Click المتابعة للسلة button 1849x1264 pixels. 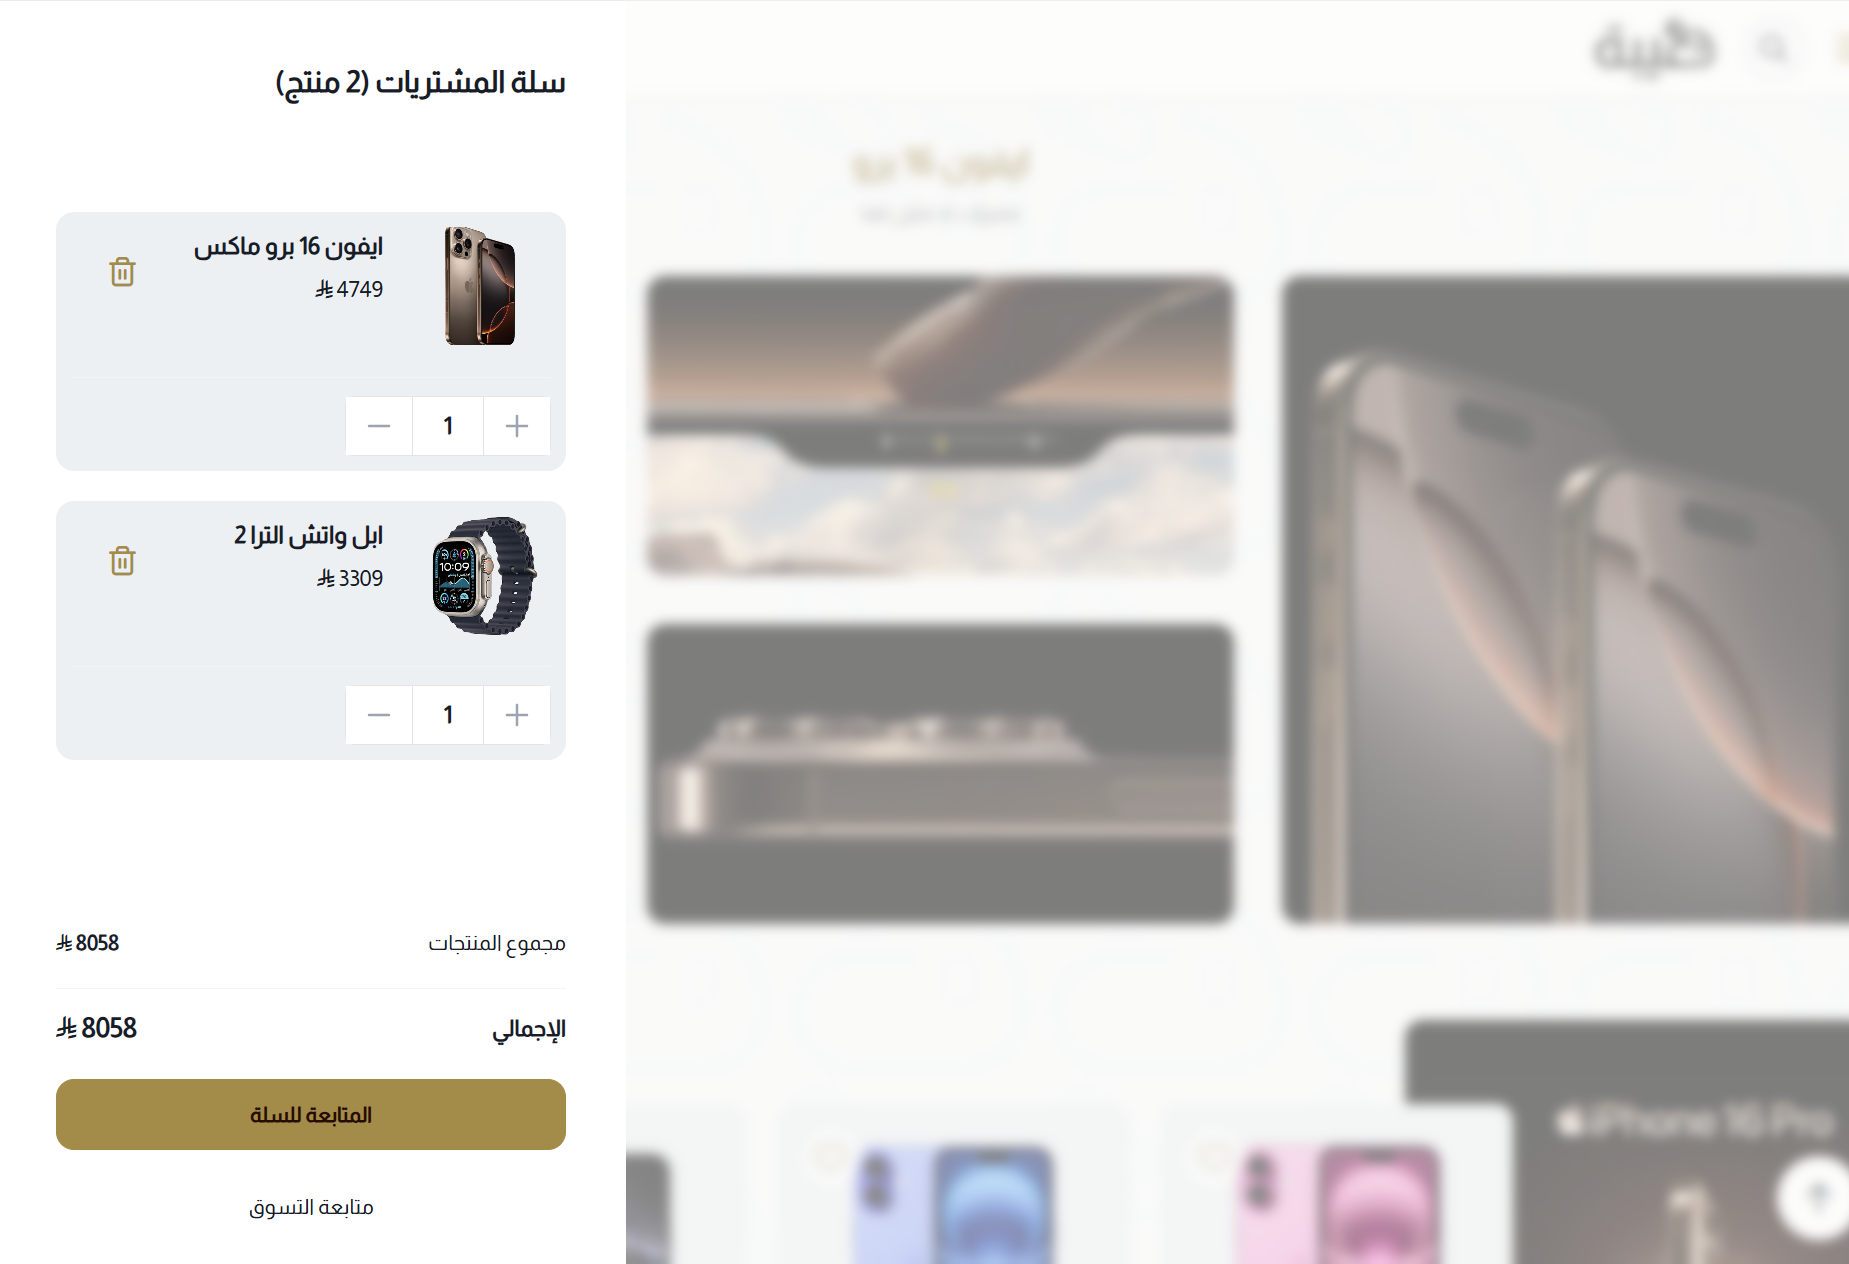pyautogui.click(x=311, y=1114)
